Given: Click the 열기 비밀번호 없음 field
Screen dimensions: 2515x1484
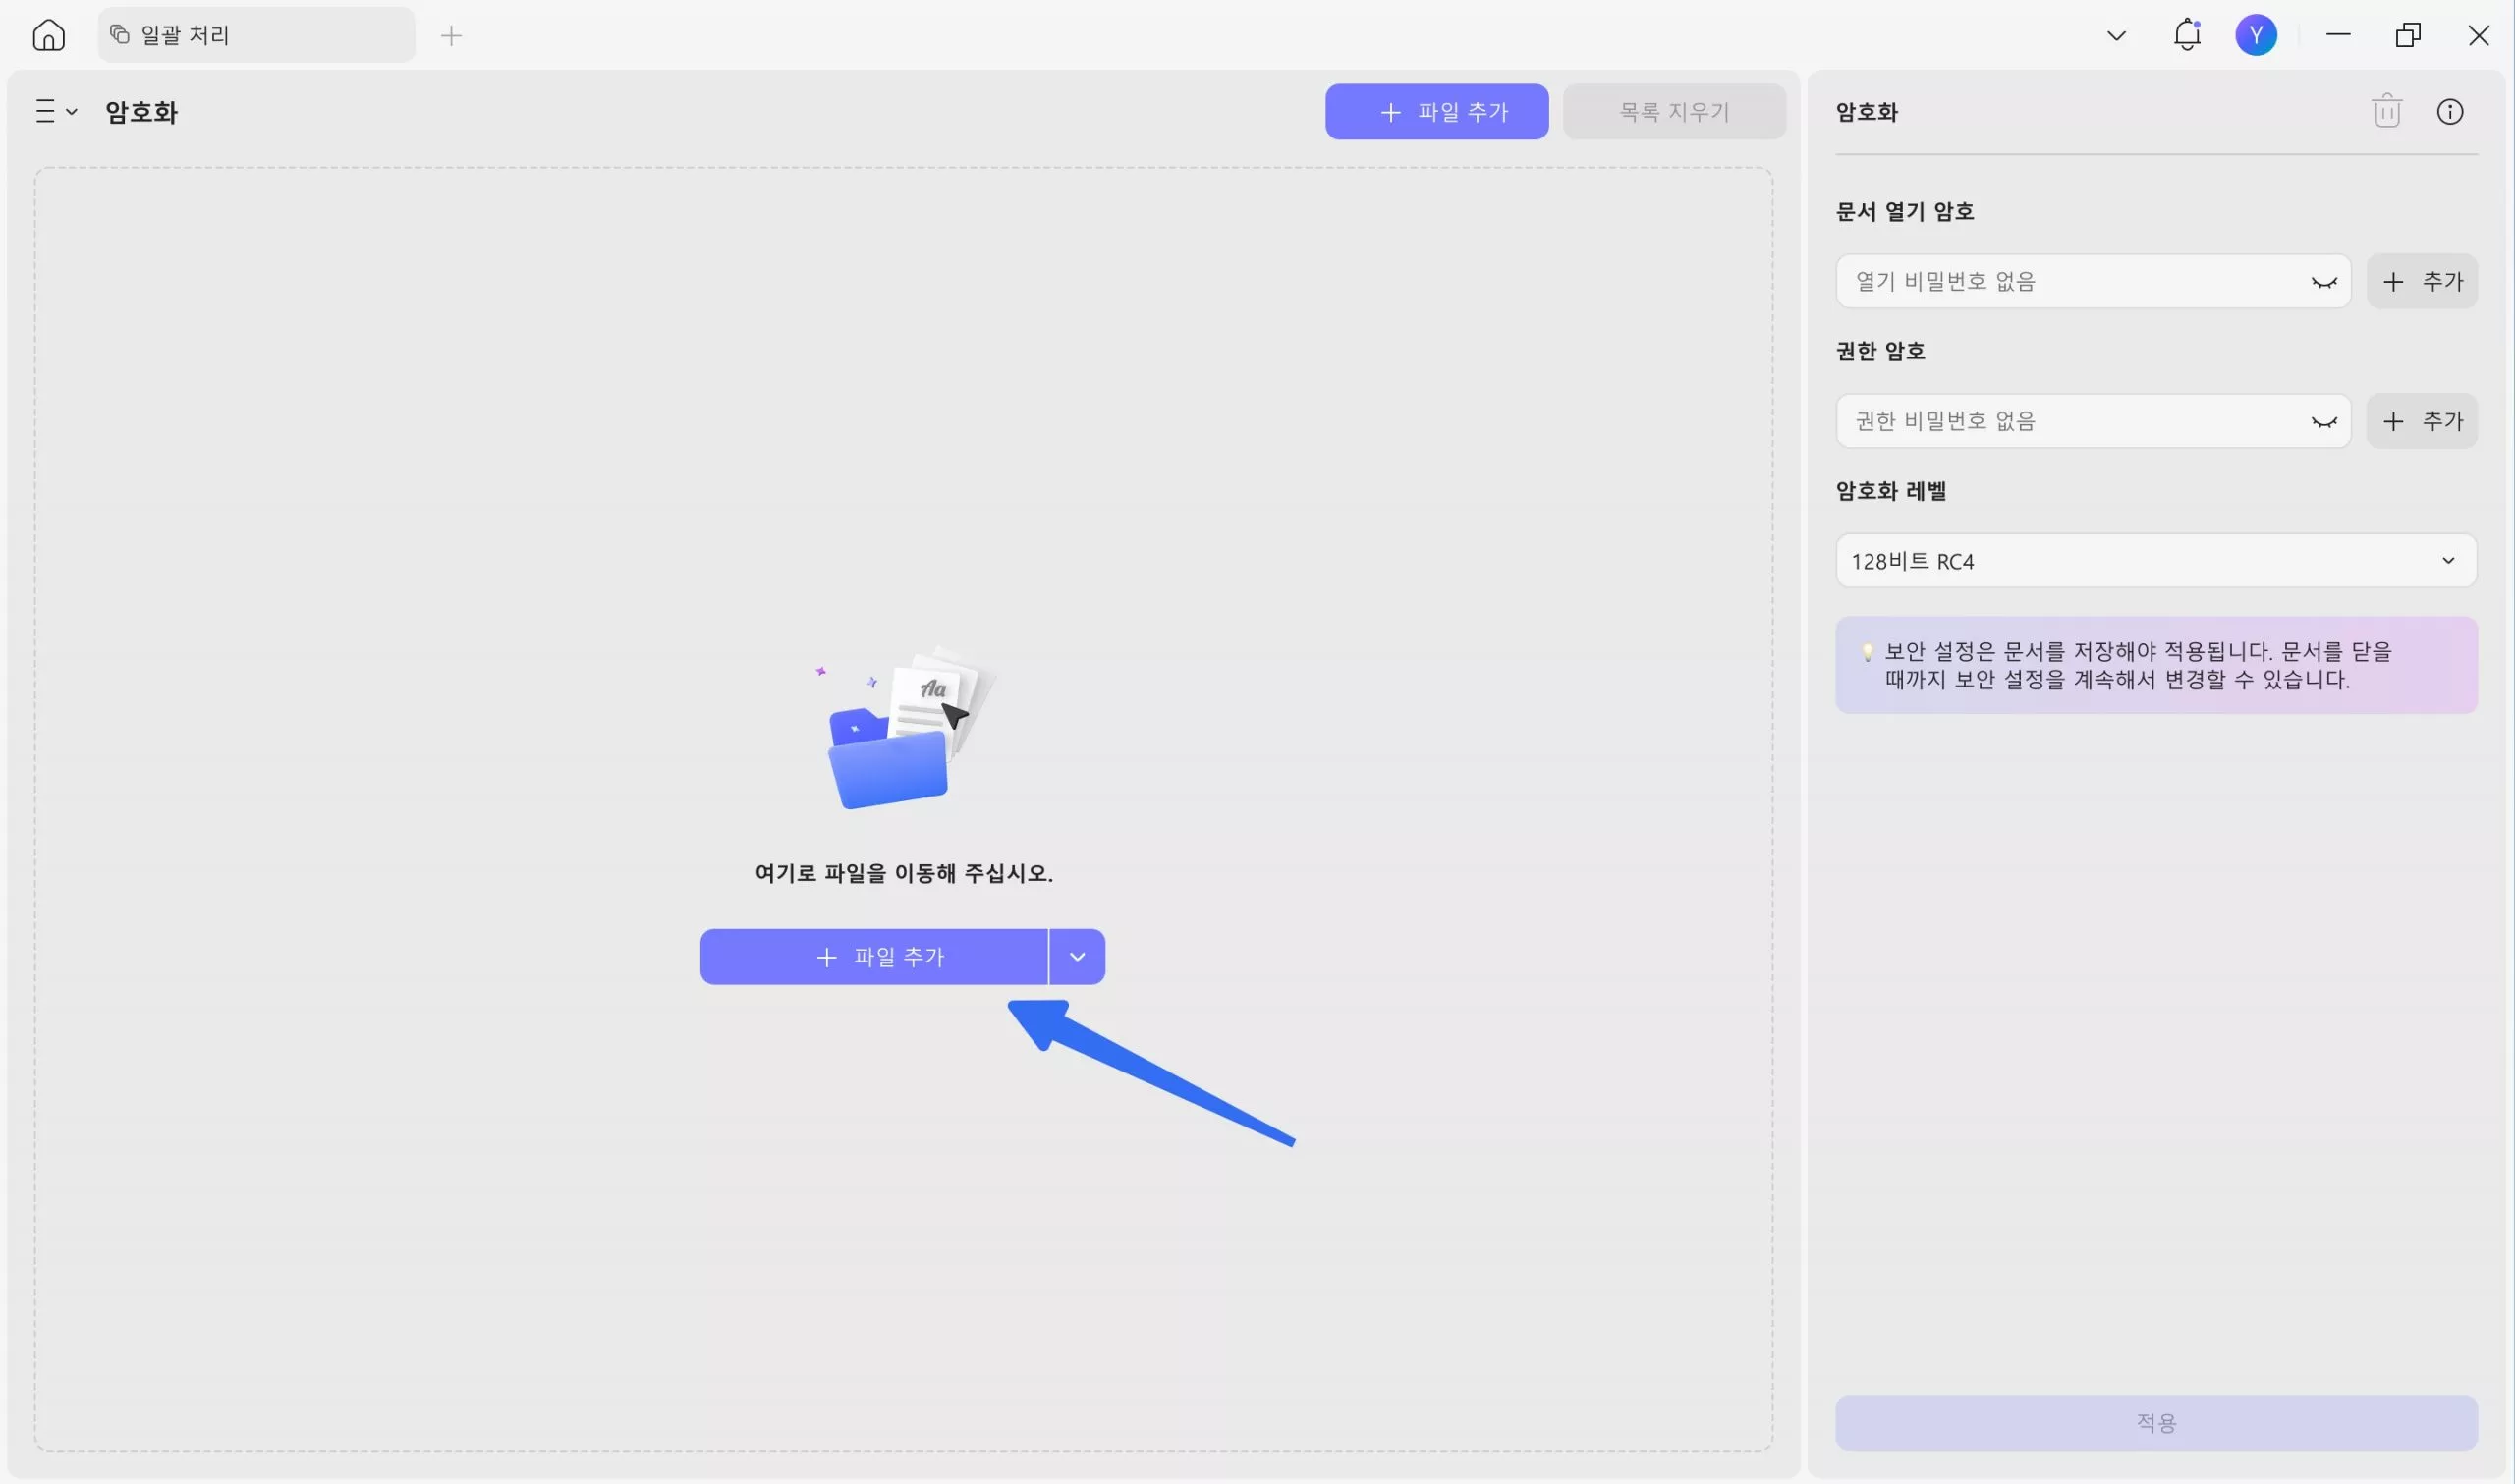Looking at the screenshot, I should click(x=2070, y=282).
